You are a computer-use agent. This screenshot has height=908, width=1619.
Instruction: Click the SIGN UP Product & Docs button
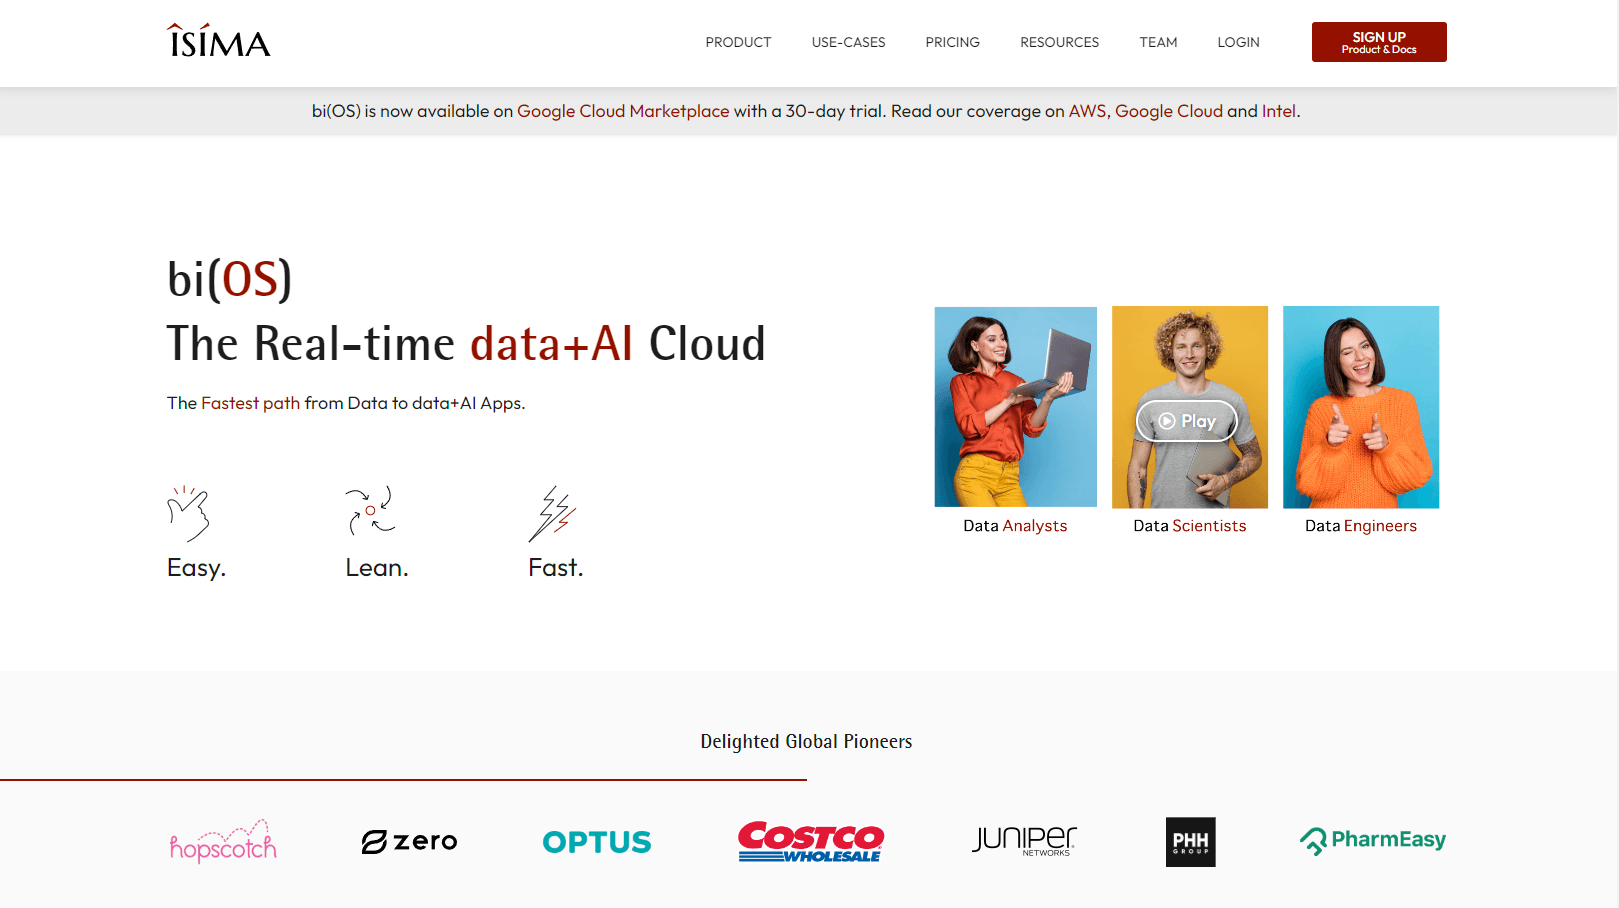[1379, 42]
